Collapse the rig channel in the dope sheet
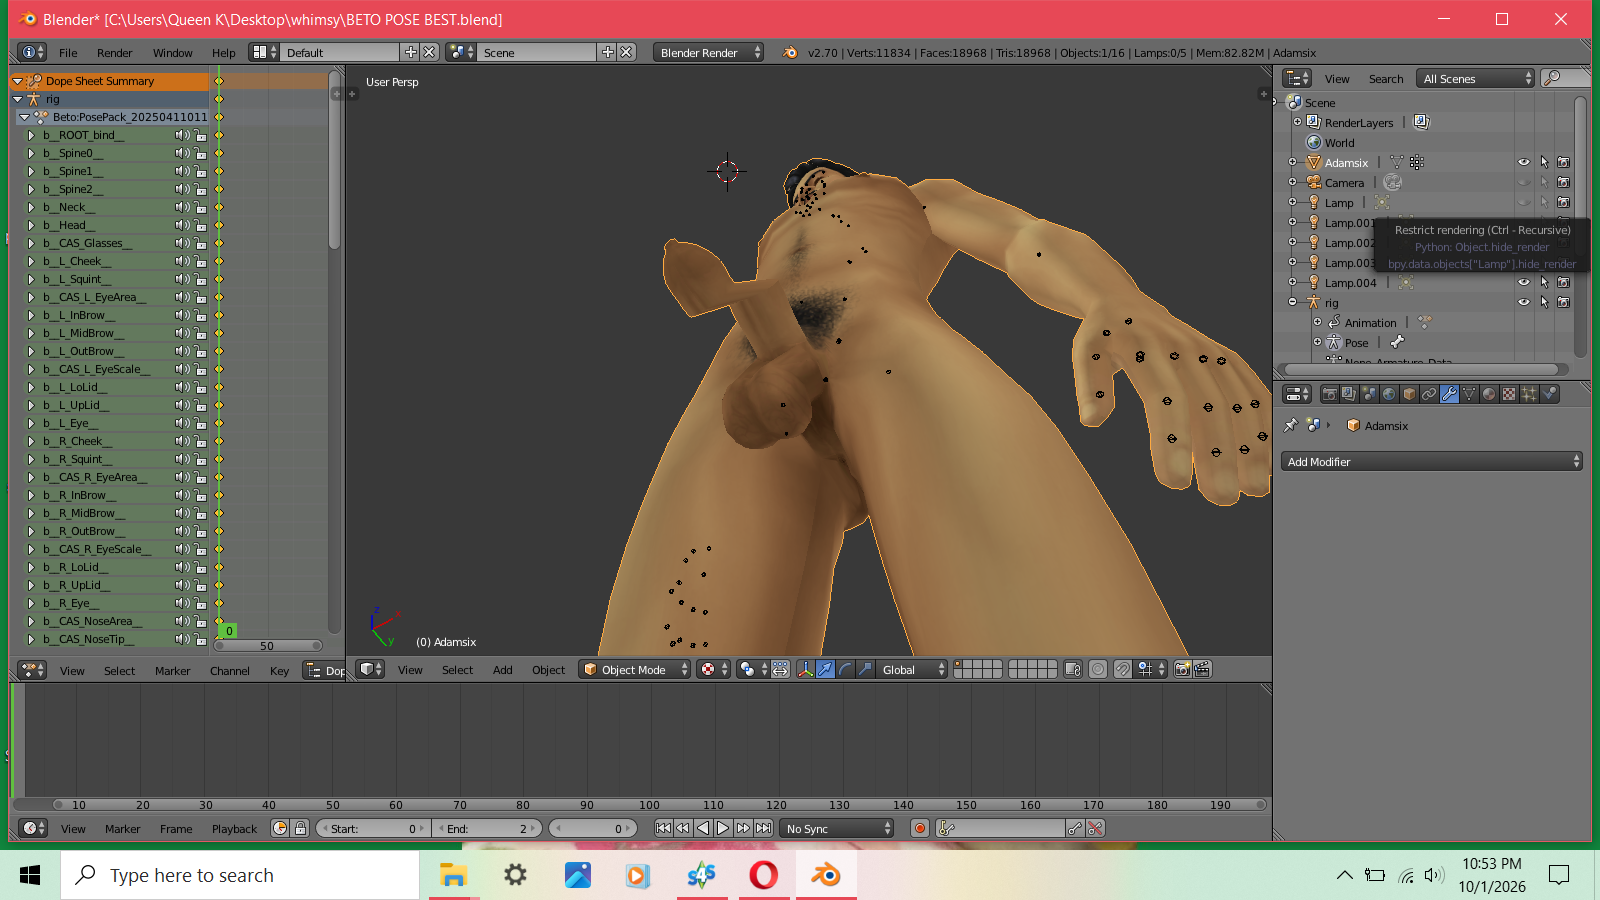The height and width of the screenshot is (900, 1600). [x=17, y=99]
